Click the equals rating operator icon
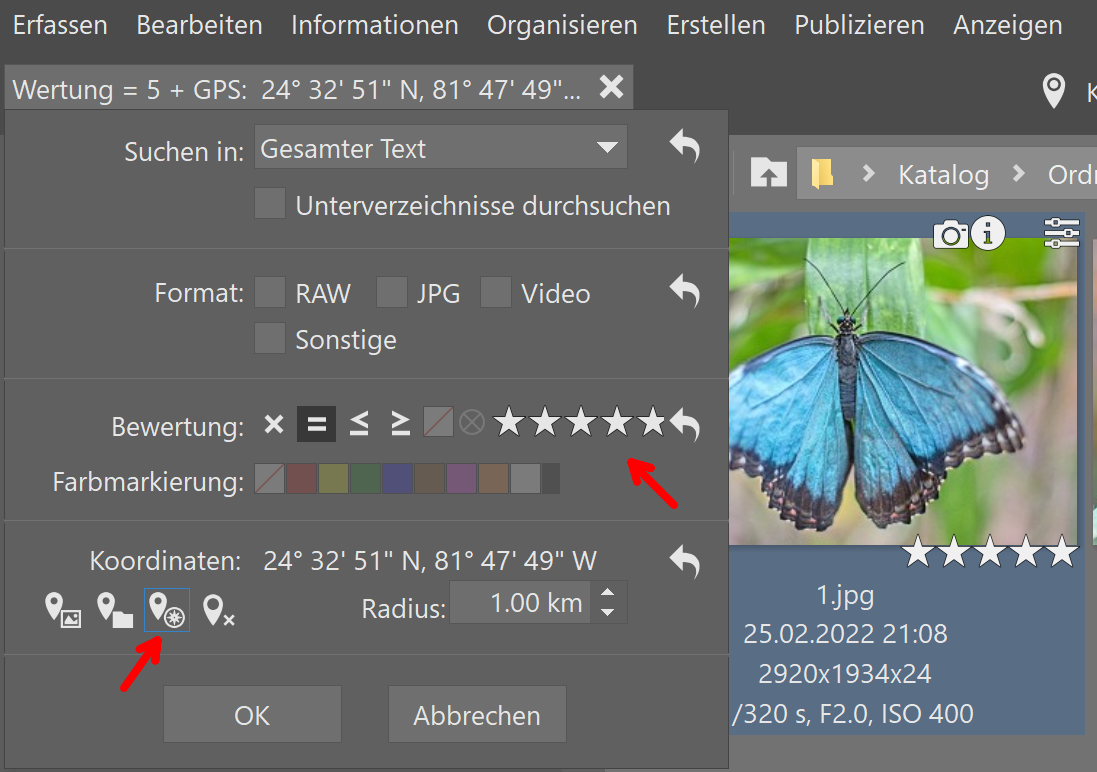This screenshot has width=1097, height=772. click(x=316, y=423)
